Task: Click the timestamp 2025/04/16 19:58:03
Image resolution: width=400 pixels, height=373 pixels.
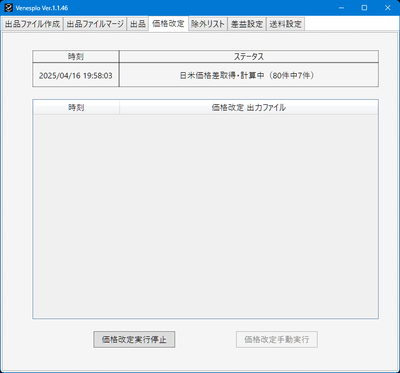Action: pyautogui.click(x=76, y=76)
